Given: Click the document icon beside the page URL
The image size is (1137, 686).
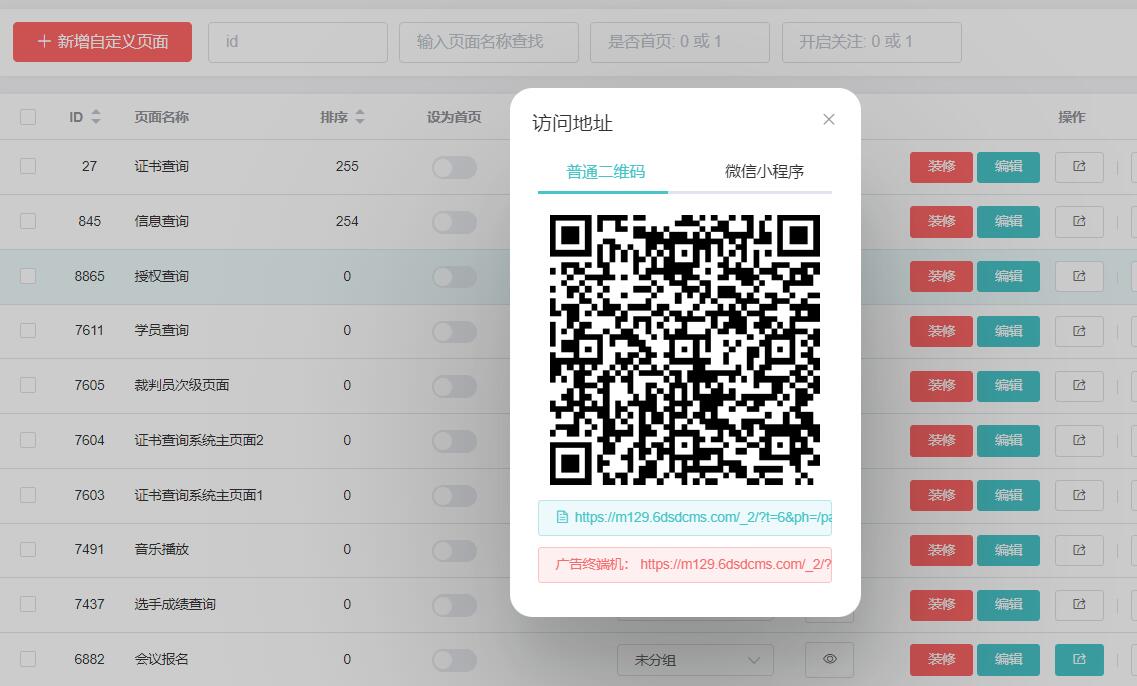Looking at the screenshot, I should (x=562, y=517).
